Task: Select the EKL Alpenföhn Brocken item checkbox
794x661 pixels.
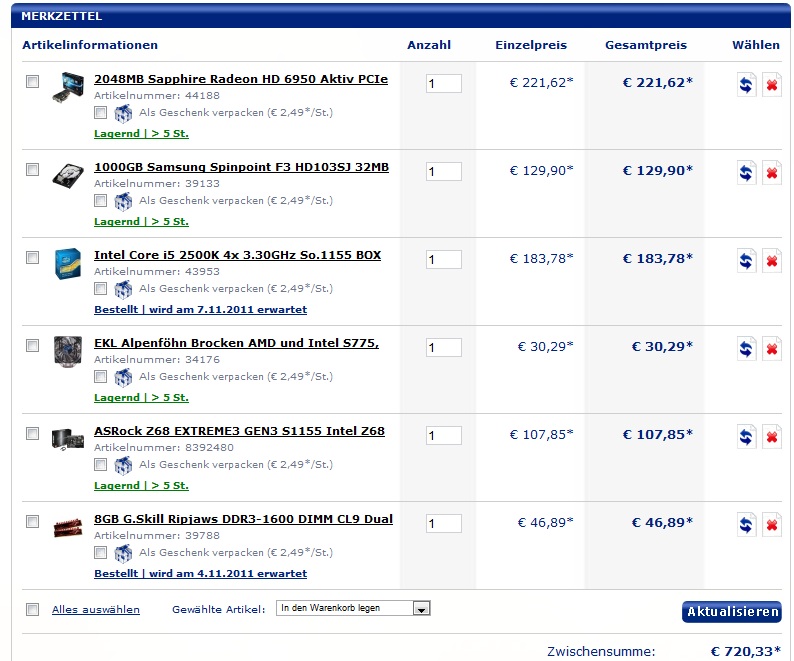Action: (x=32, y=346)
